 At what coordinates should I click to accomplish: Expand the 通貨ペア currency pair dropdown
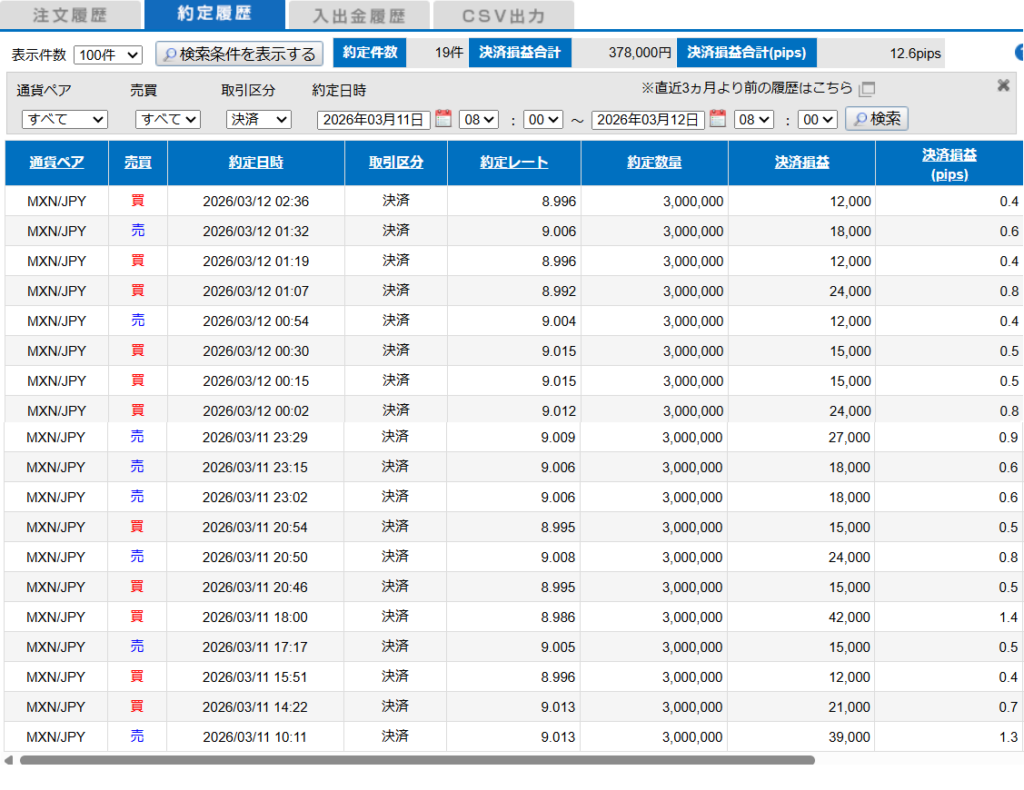pos(65,120)
